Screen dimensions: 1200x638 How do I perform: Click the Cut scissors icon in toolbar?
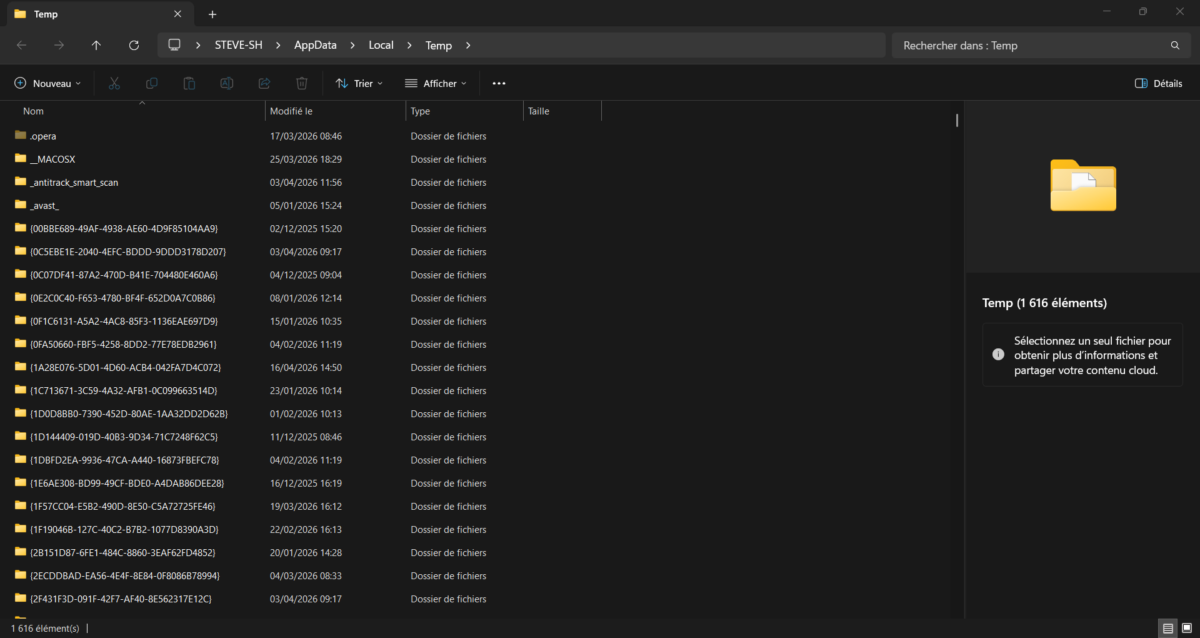click(114, 84)
